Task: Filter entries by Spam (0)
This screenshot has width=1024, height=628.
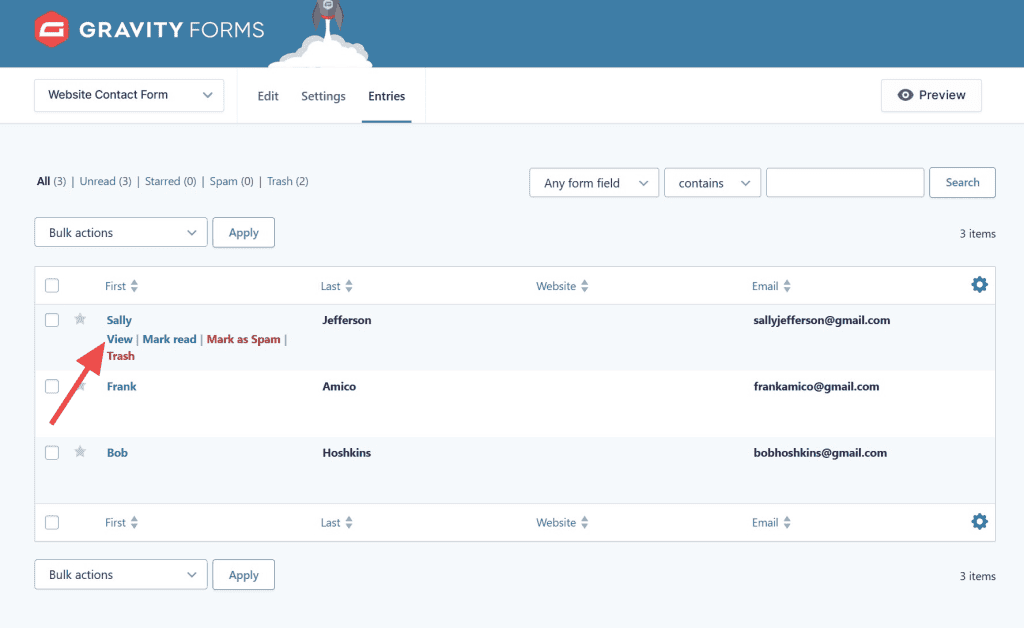Action: 231,181
